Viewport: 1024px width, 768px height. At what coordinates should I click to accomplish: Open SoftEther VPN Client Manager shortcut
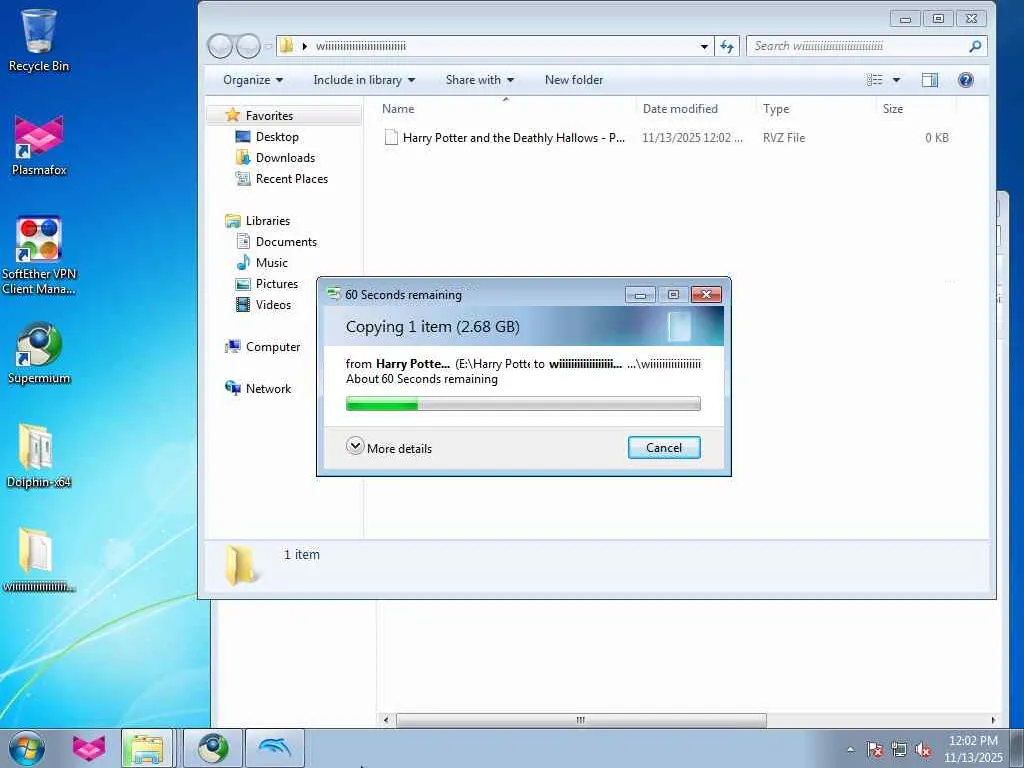click(39, 255)
